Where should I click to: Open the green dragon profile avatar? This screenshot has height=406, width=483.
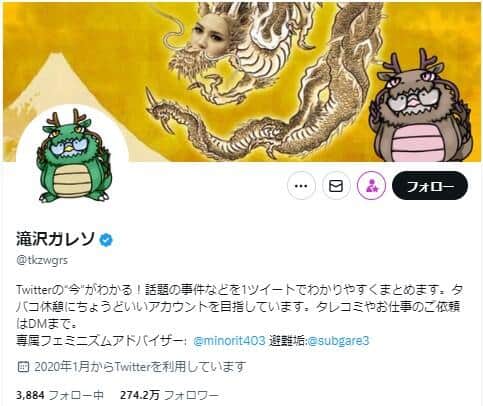(73, 157)
